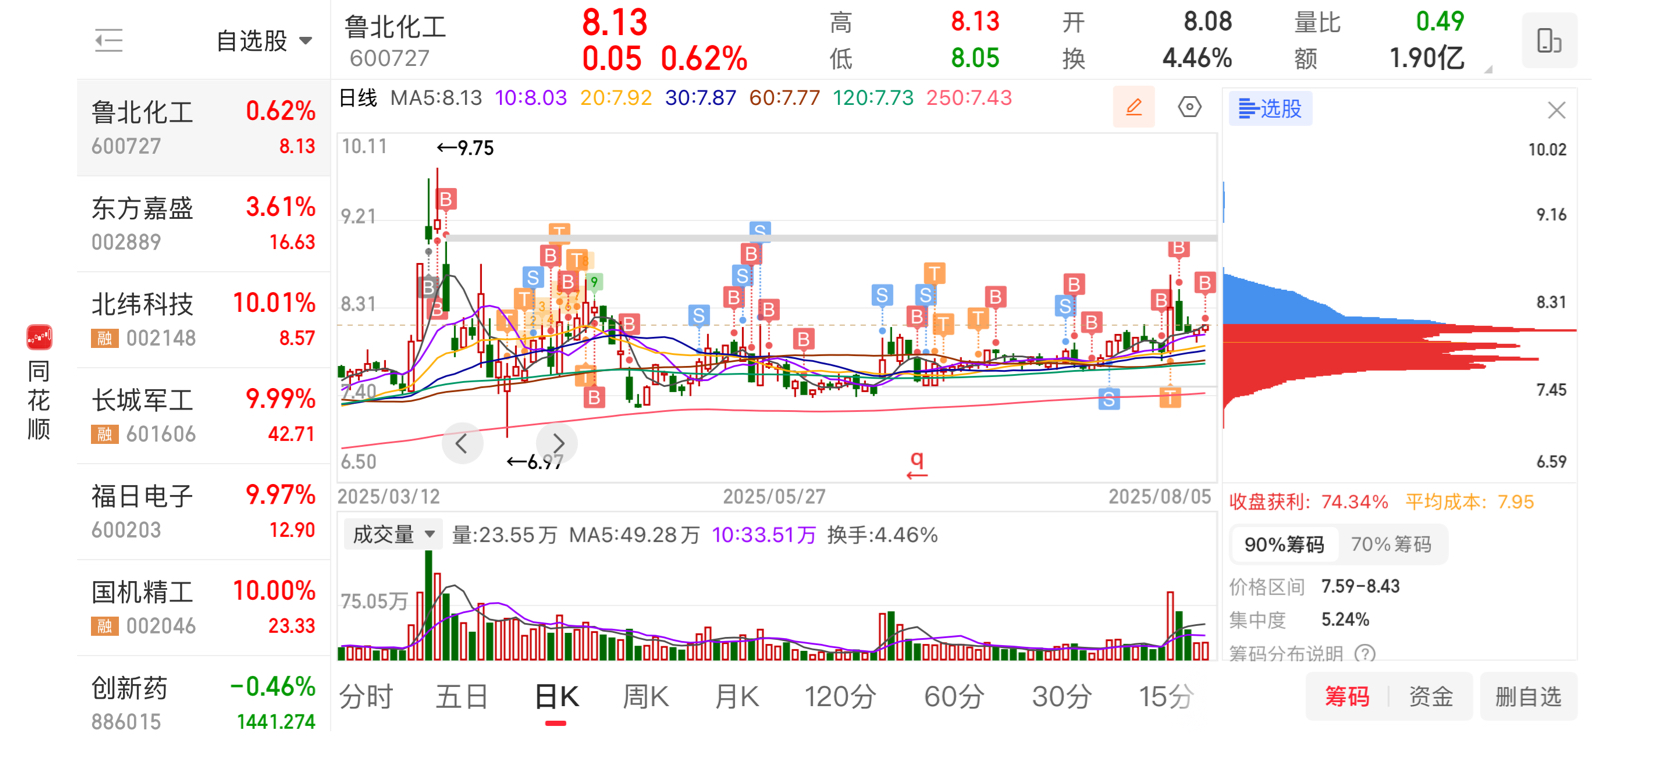Select the 筹码 panel button
This screenshot has width=1669, height=768.
(1347, 697)
